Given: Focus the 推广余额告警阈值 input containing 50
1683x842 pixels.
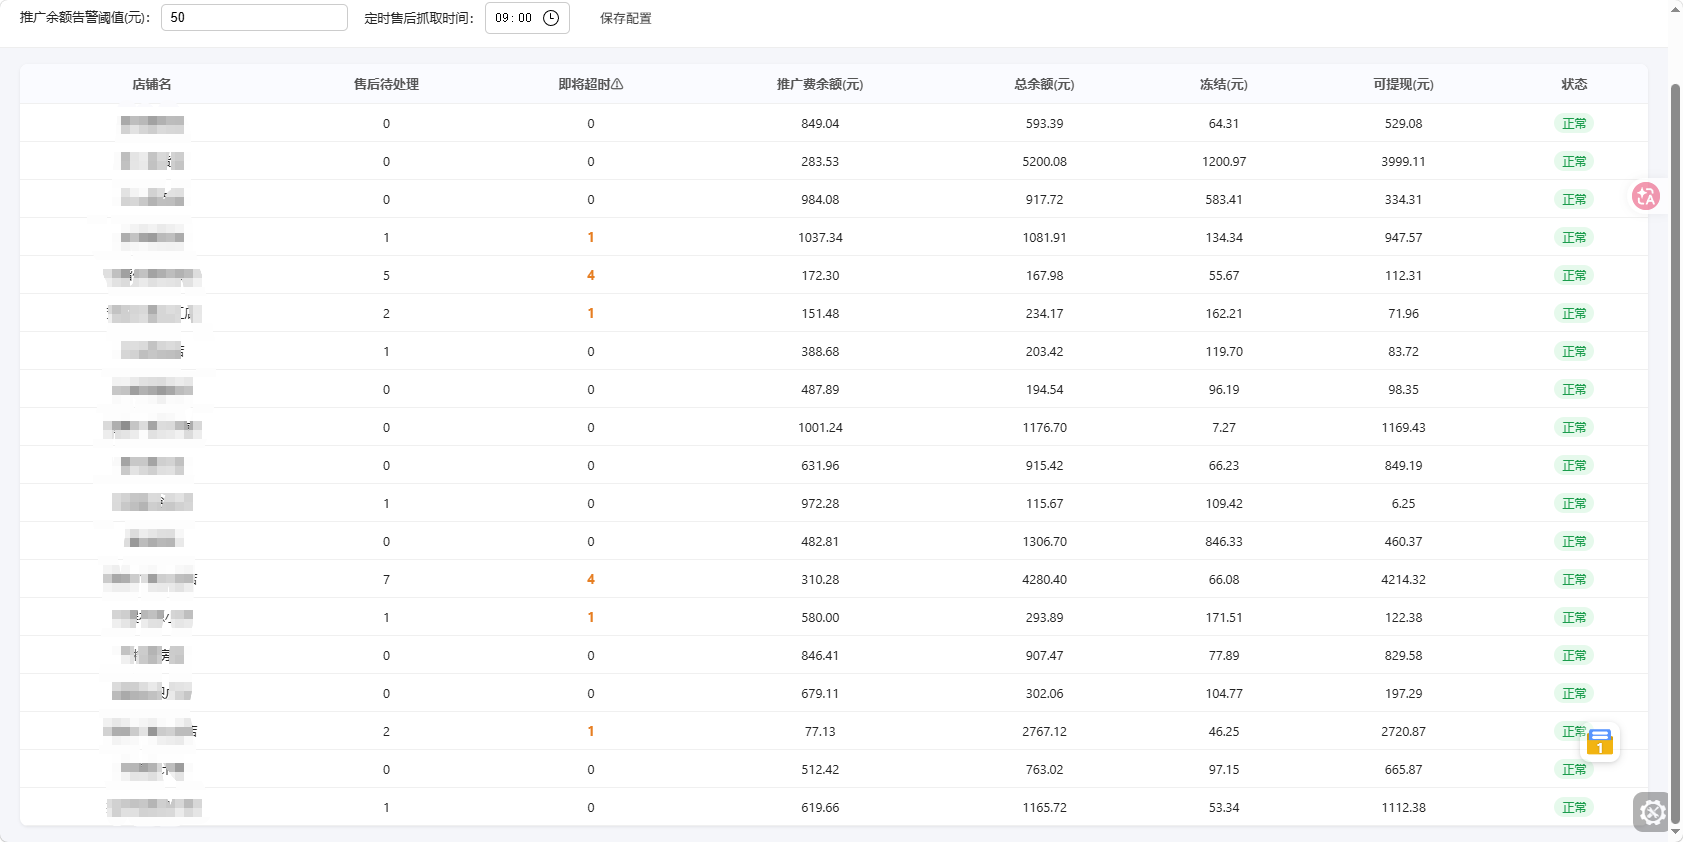Looking at the screenshot, I should click(x=254, y=17).
